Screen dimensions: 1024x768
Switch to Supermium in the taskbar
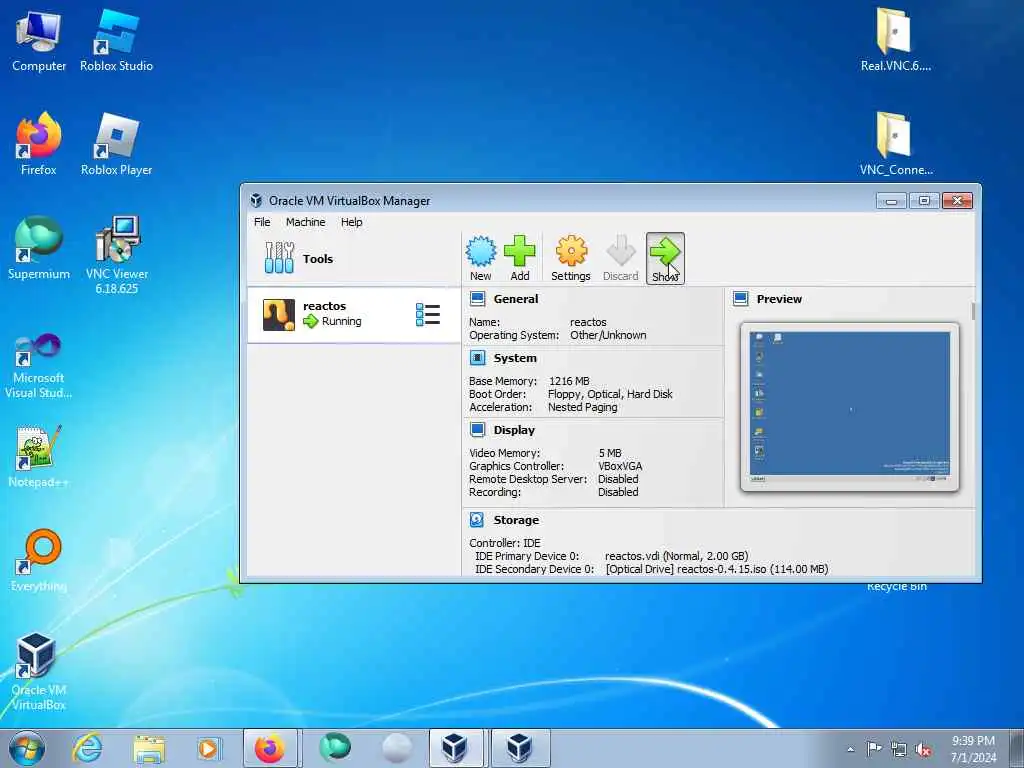(334, 748)
